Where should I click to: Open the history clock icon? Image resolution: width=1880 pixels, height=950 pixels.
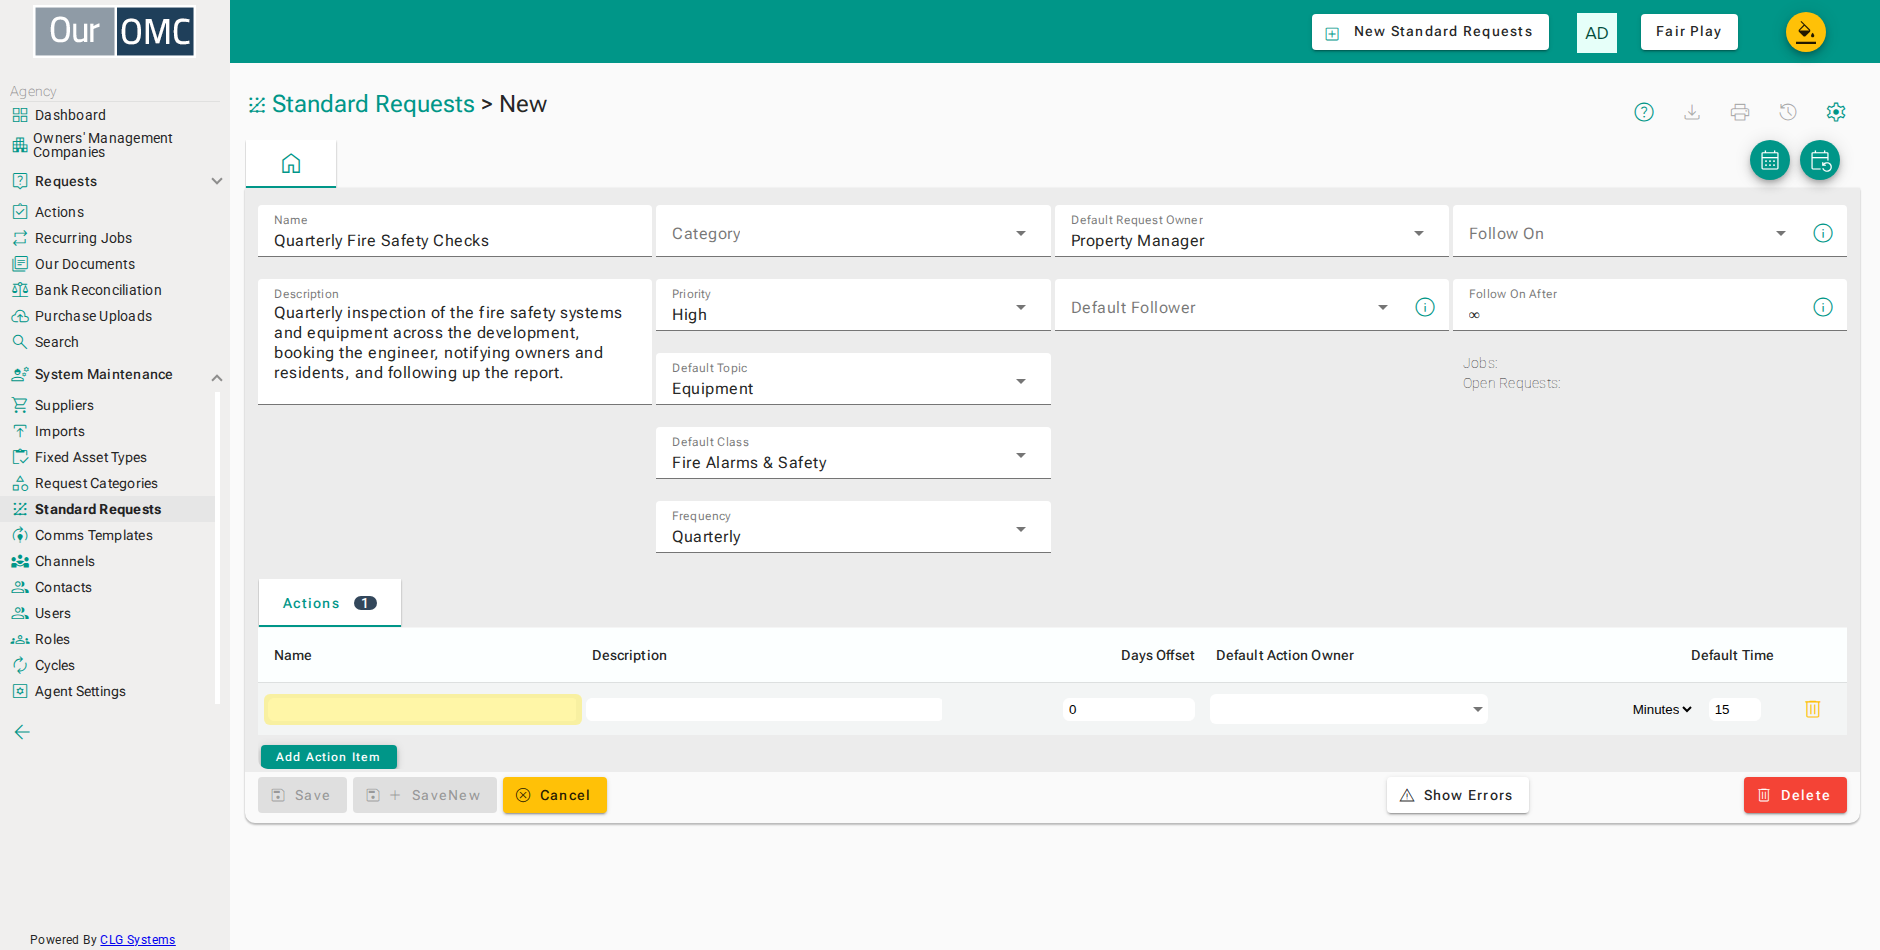[x=1788, y=112]
